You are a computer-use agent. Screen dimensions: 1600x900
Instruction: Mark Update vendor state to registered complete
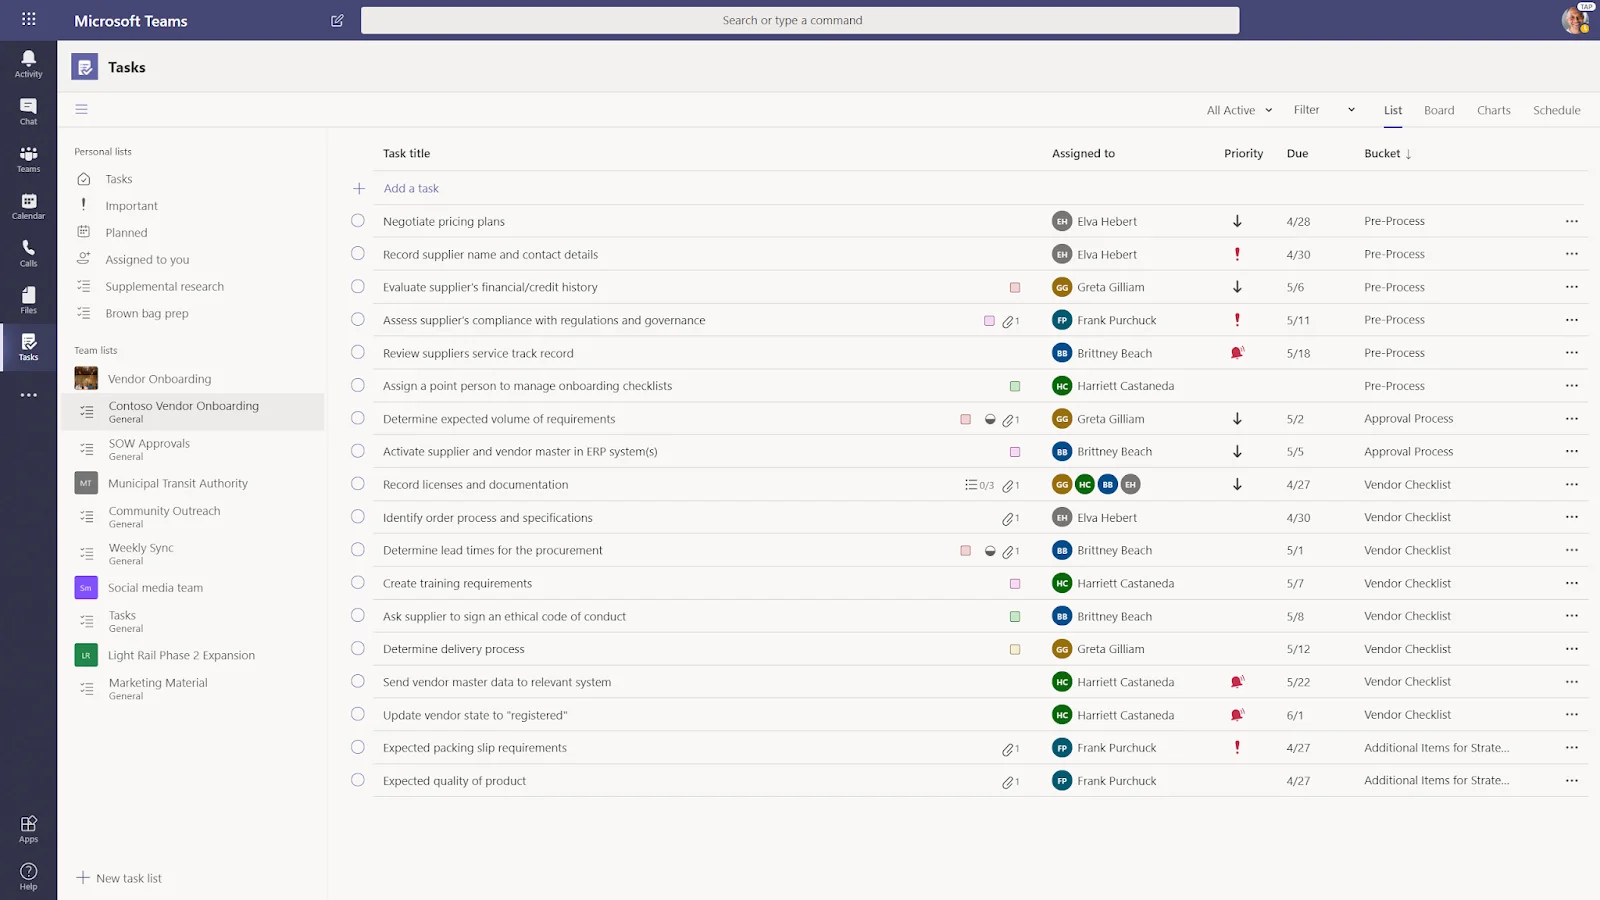click(358, 714)
